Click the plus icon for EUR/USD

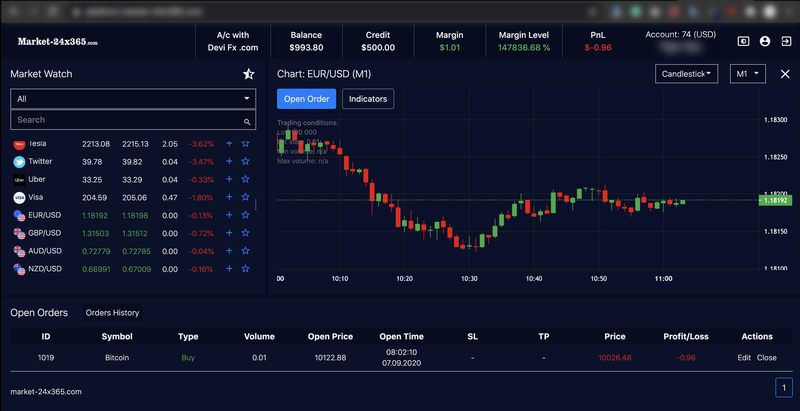point(229,215)
